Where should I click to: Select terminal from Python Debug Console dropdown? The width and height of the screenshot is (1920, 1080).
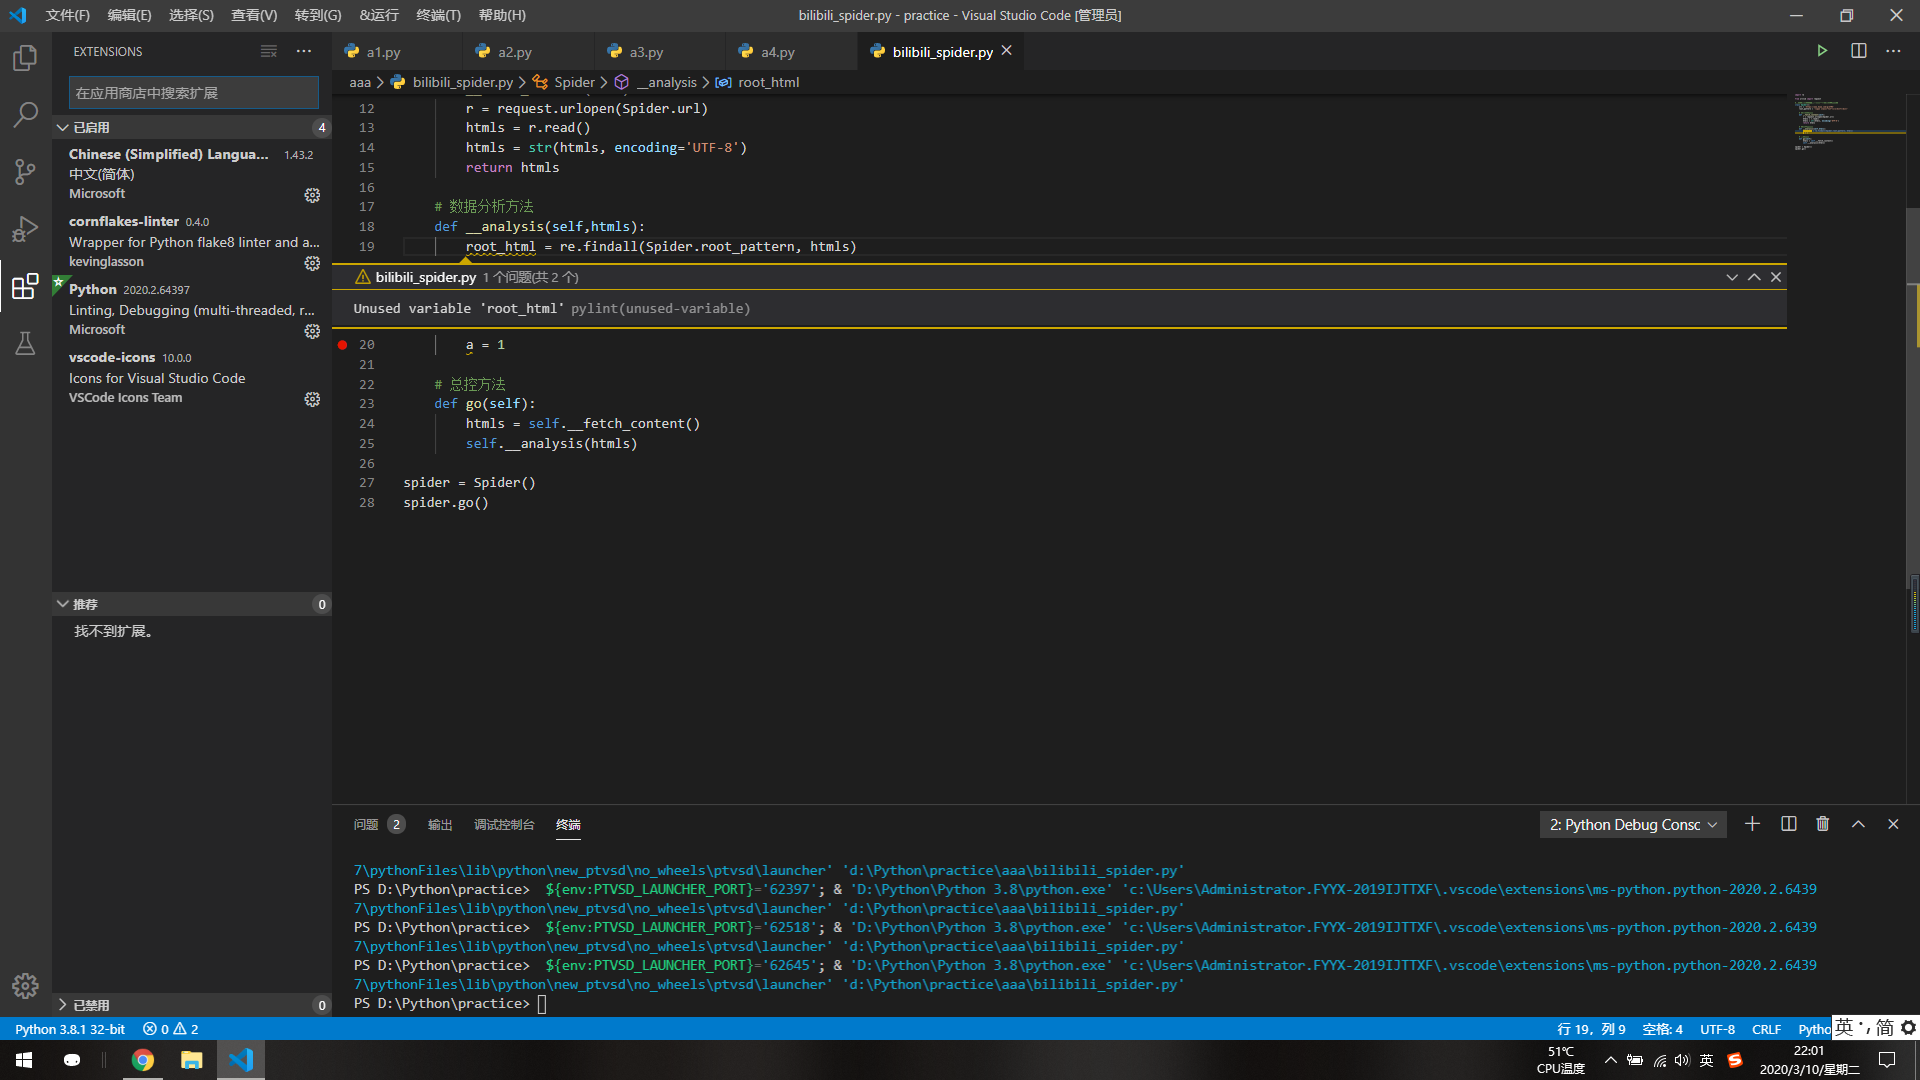pyautogui.click(x=1633, y=825)
